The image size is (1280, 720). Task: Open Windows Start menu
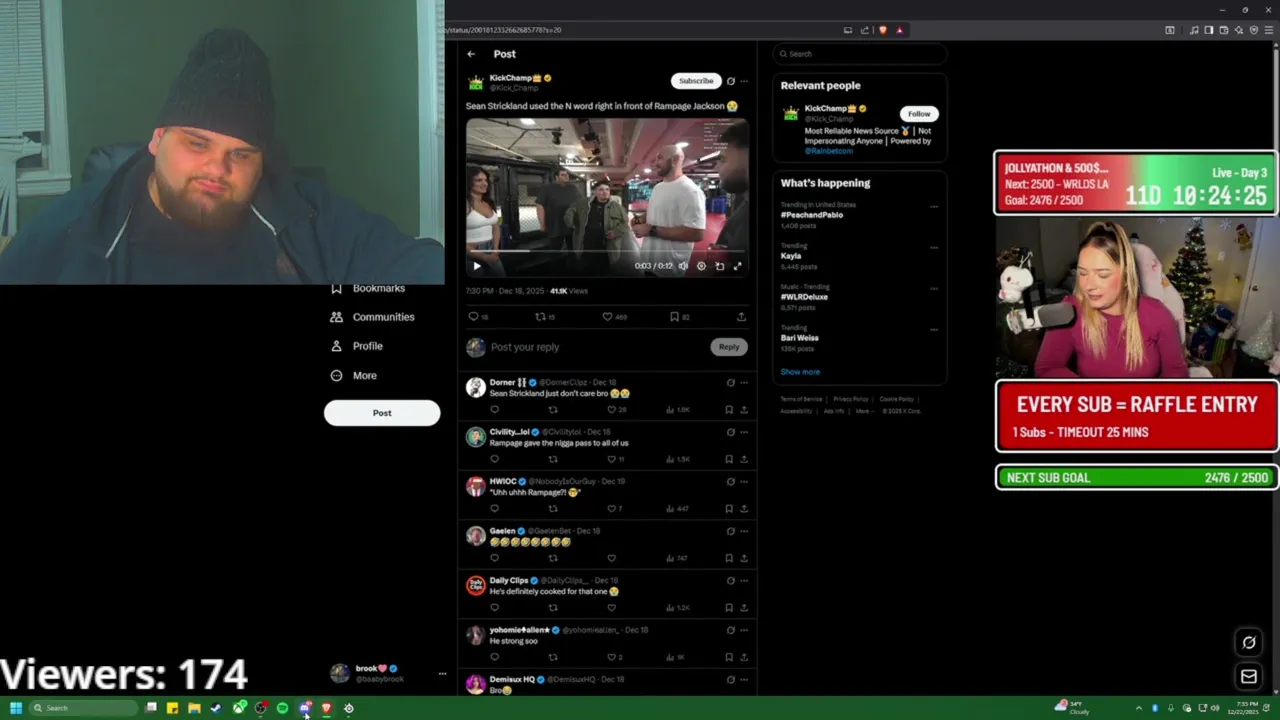[x=16, y=708]
